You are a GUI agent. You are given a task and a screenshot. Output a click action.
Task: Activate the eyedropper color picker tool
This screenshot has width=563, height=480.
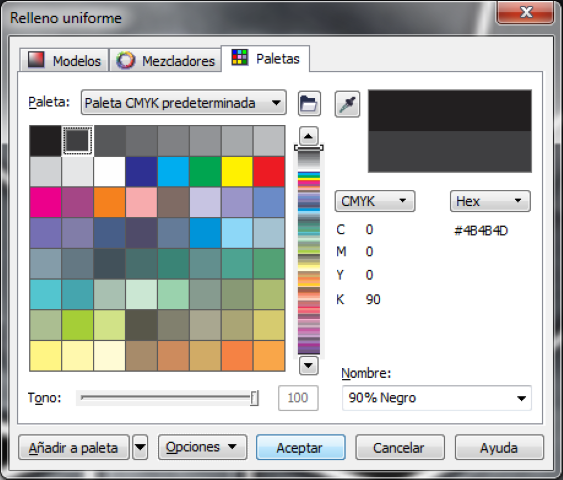pyautogui.click(x=347, y=104)
